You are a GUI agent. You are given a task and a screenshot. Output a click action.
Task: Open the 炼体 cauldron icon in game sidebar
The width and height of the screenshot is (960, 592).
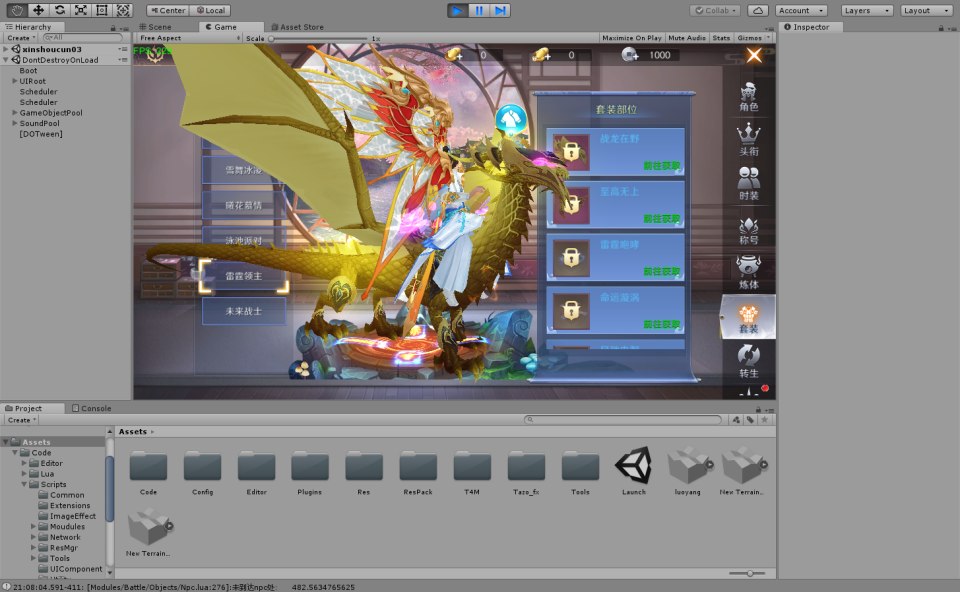pyautogui.click(x=749, y=273)
